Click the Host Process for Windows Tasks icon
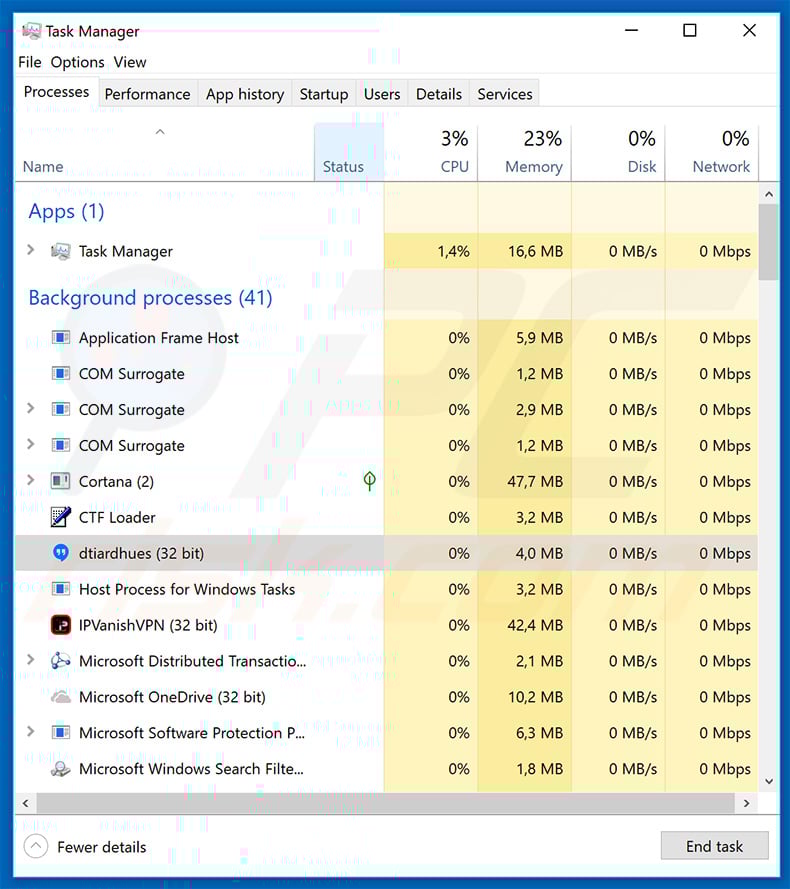The width and height of the screenshot is (790, 889). [61, 589]
